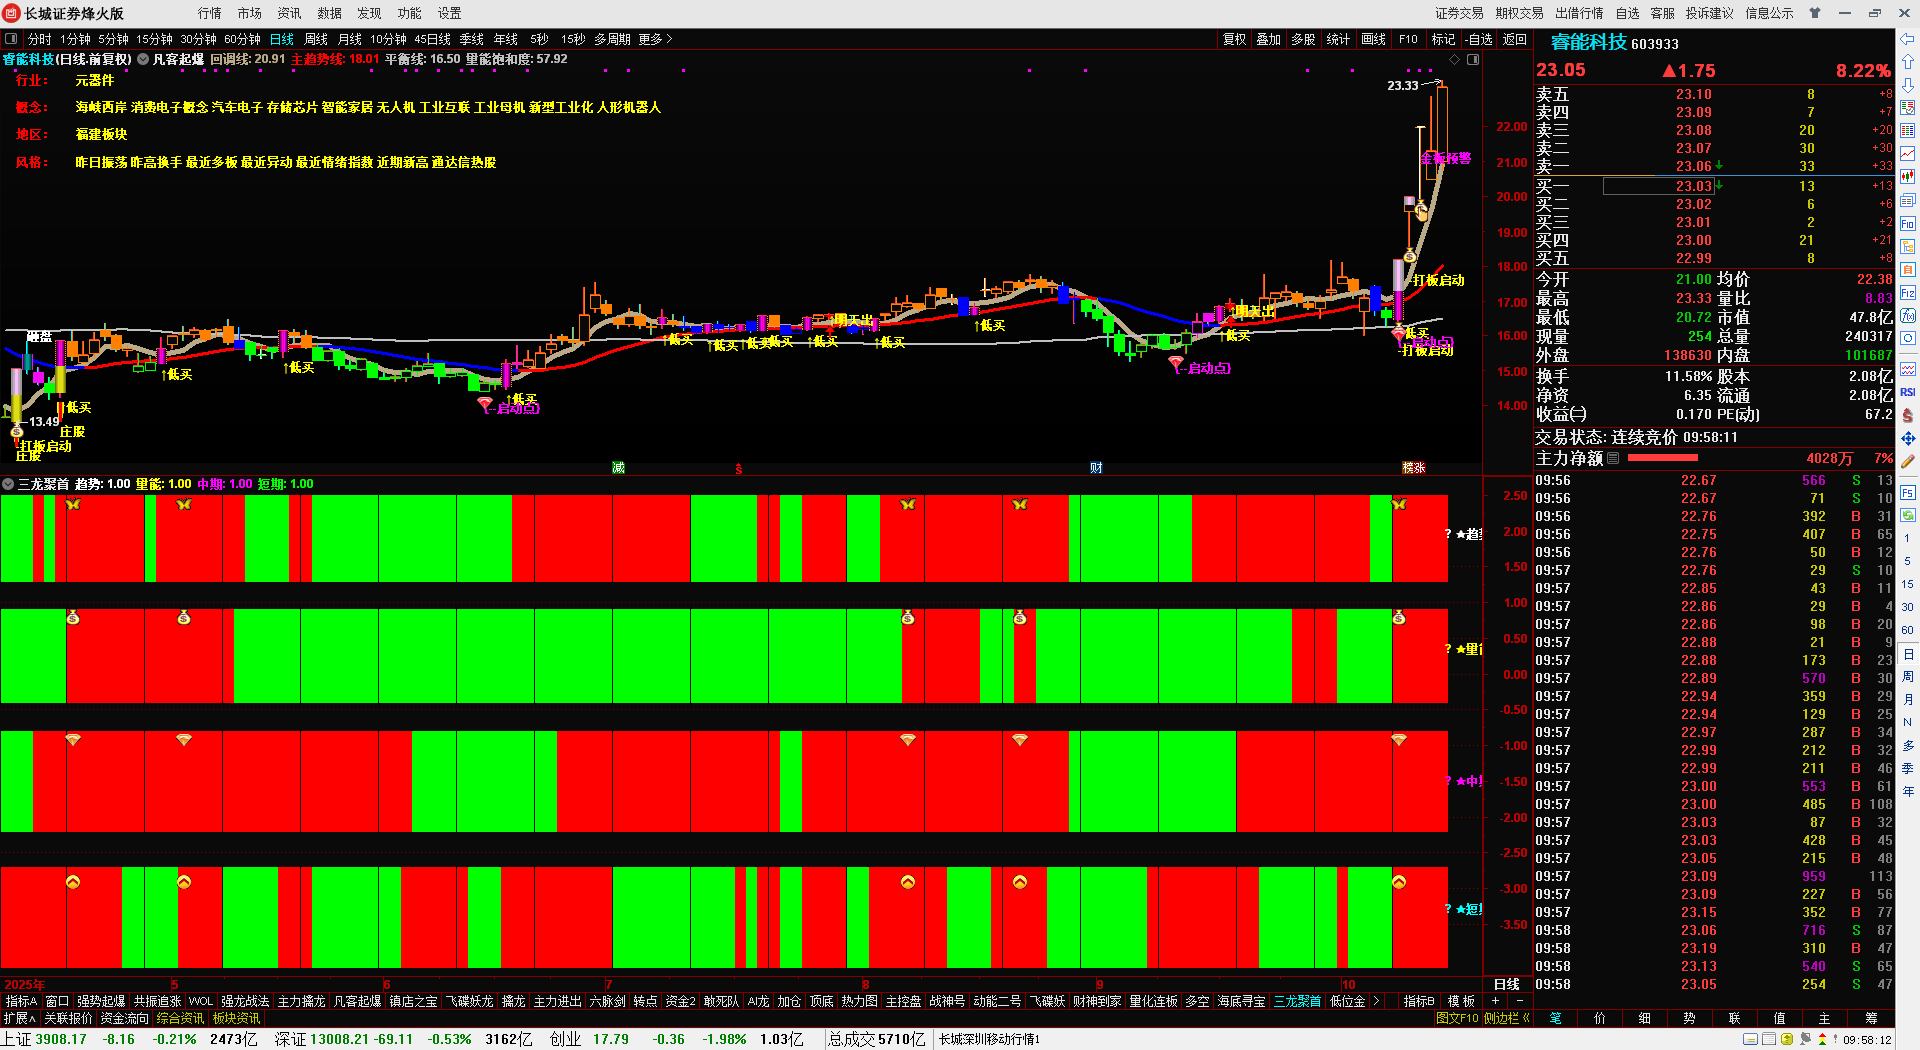Expand the 指标A indicator group
Screen dimensions: 1920x1050
click(21, 1001)
